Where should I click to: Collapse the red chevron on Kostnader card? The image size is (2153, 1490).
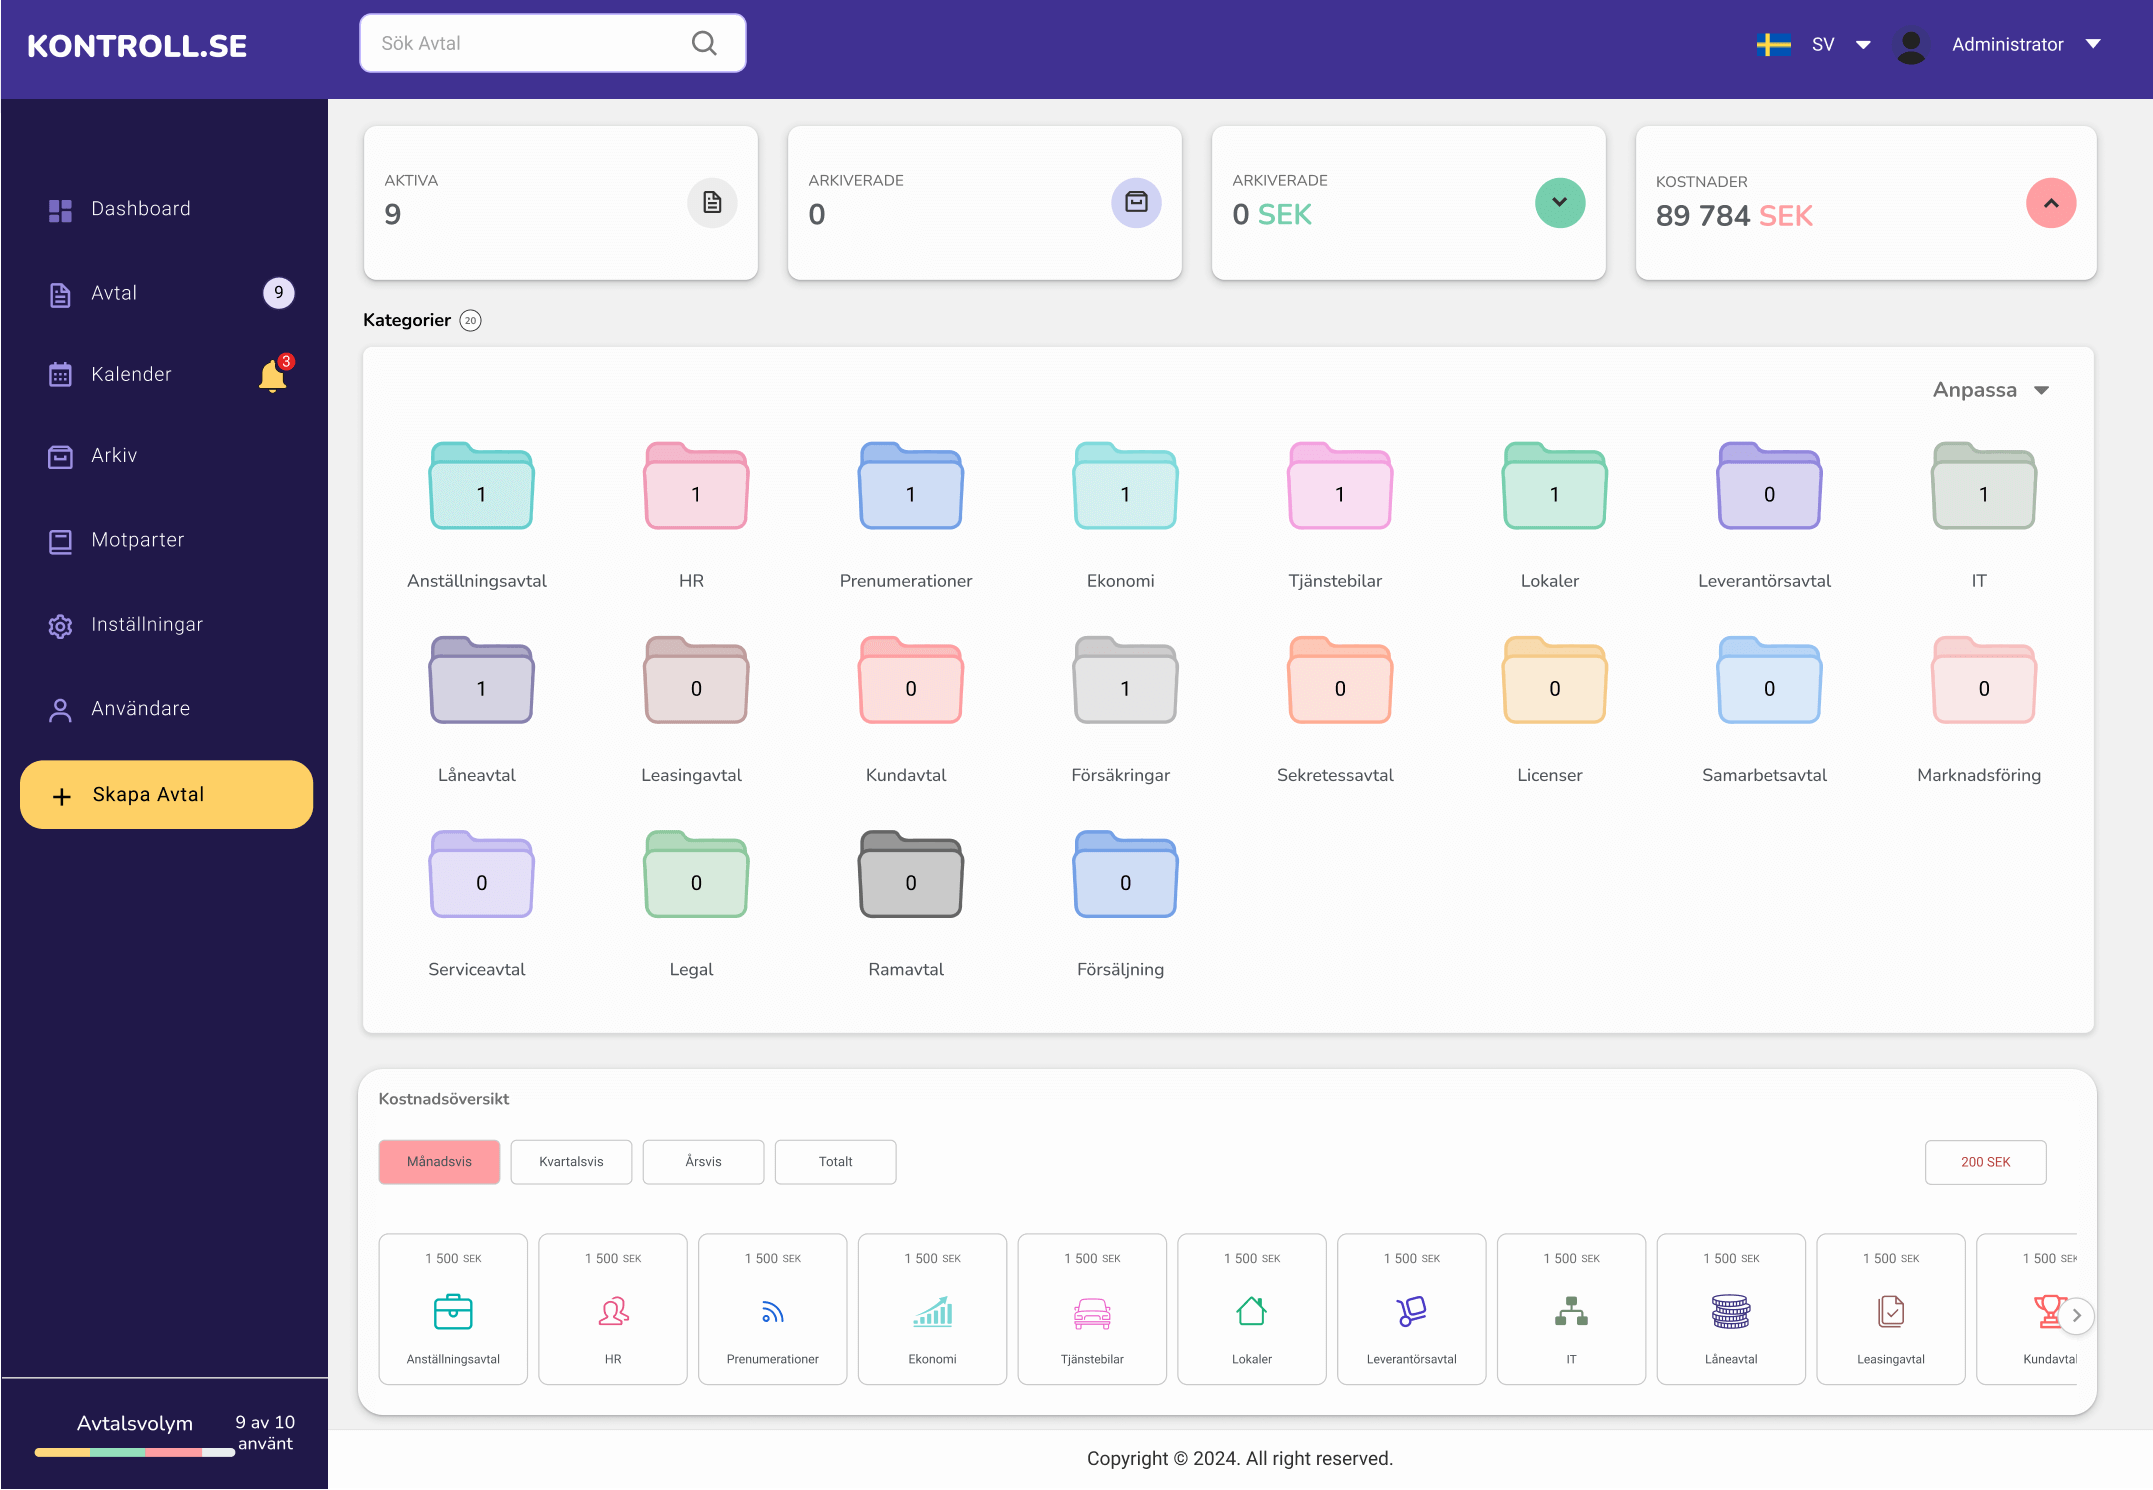2051,203
